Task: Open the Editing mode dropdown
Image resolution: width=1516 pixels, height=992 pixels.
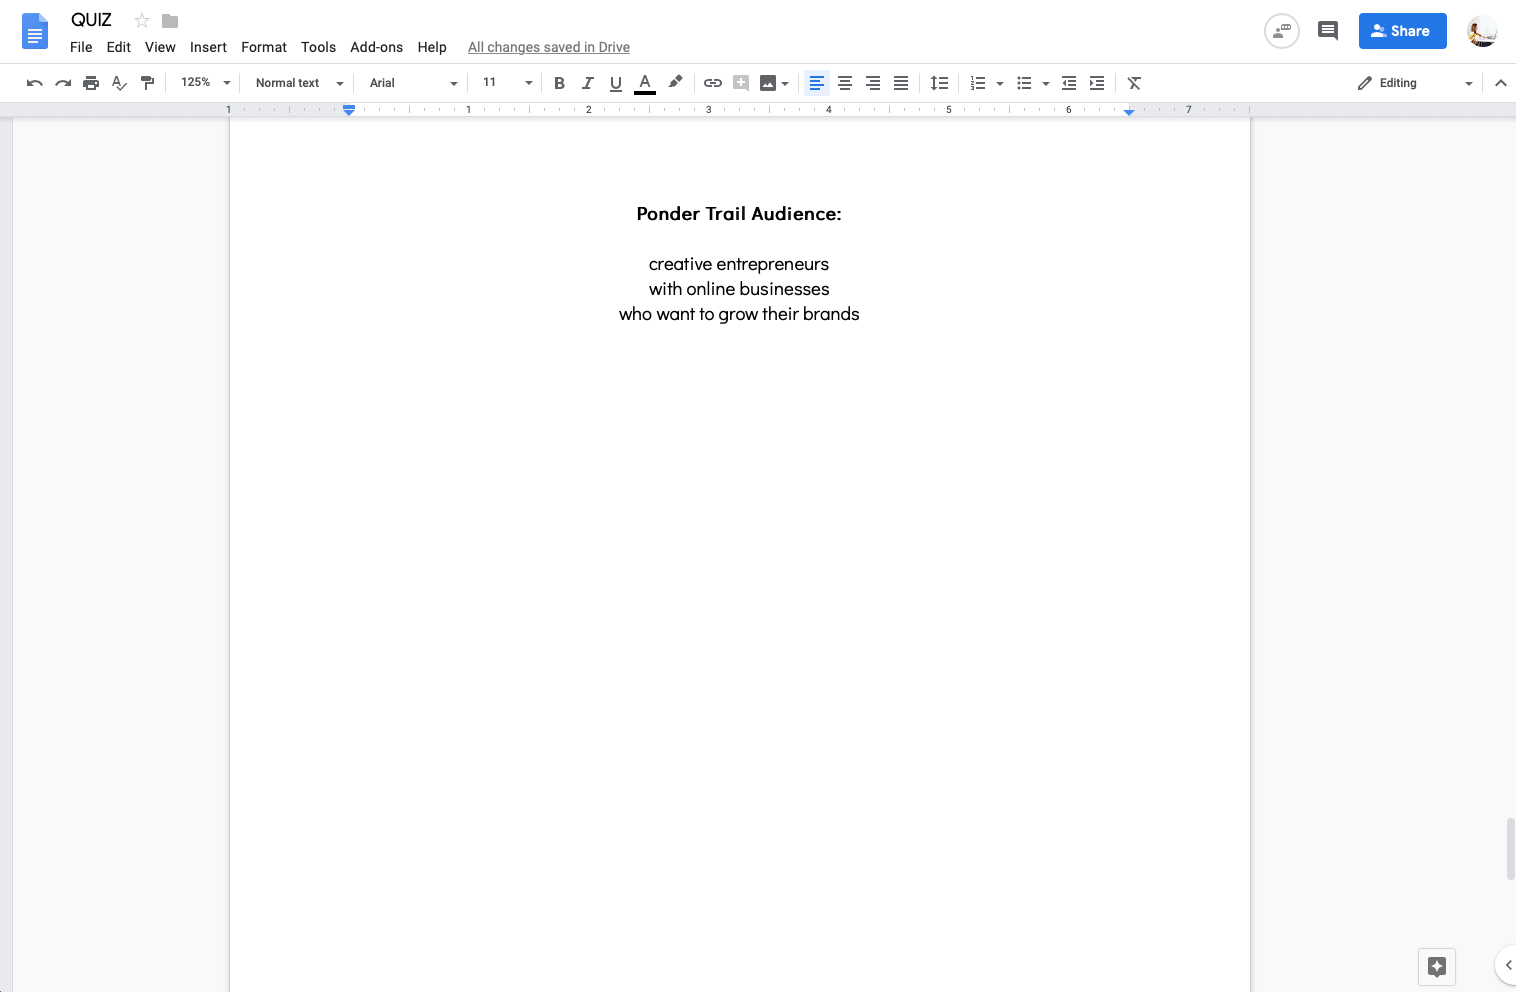Action: pyautogui.click(x=1414, y=83)
